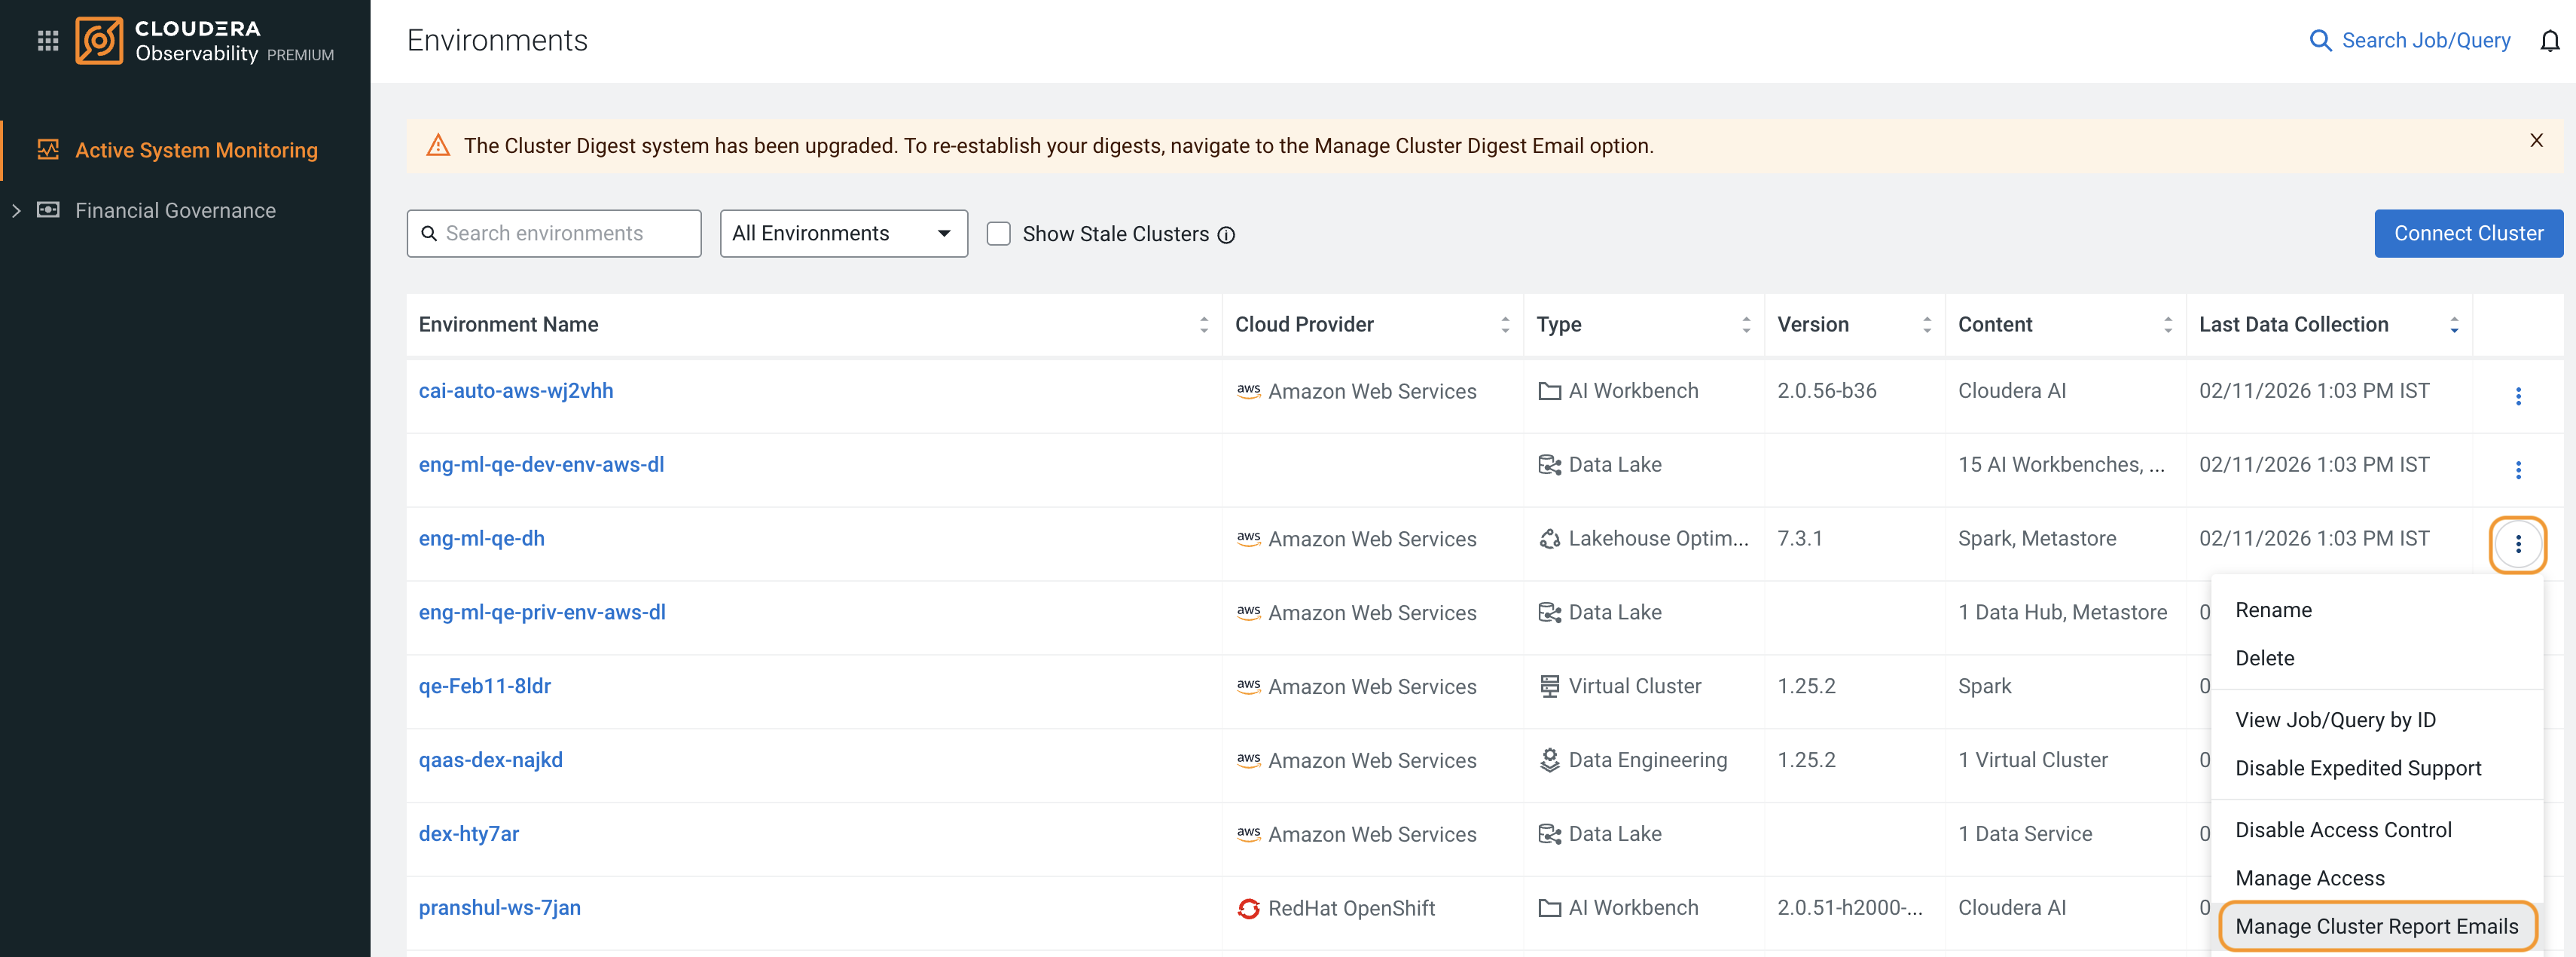The image size is (2576, 957).
Task: Open the qaas-dex-najkd environment link
Action: tap(490, 760)
